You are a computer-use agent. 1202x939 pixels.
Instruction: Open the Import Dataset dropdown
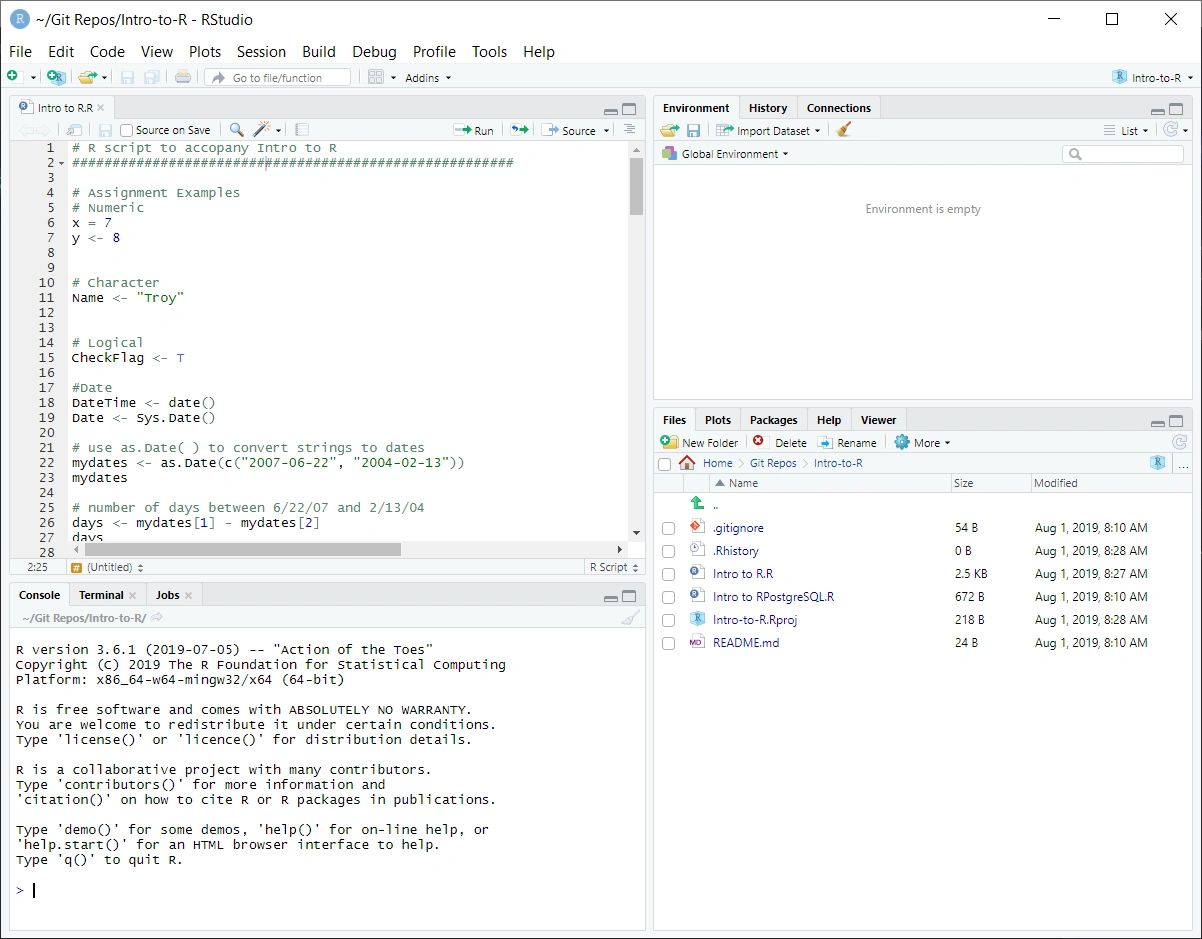(x=768, y=130)
